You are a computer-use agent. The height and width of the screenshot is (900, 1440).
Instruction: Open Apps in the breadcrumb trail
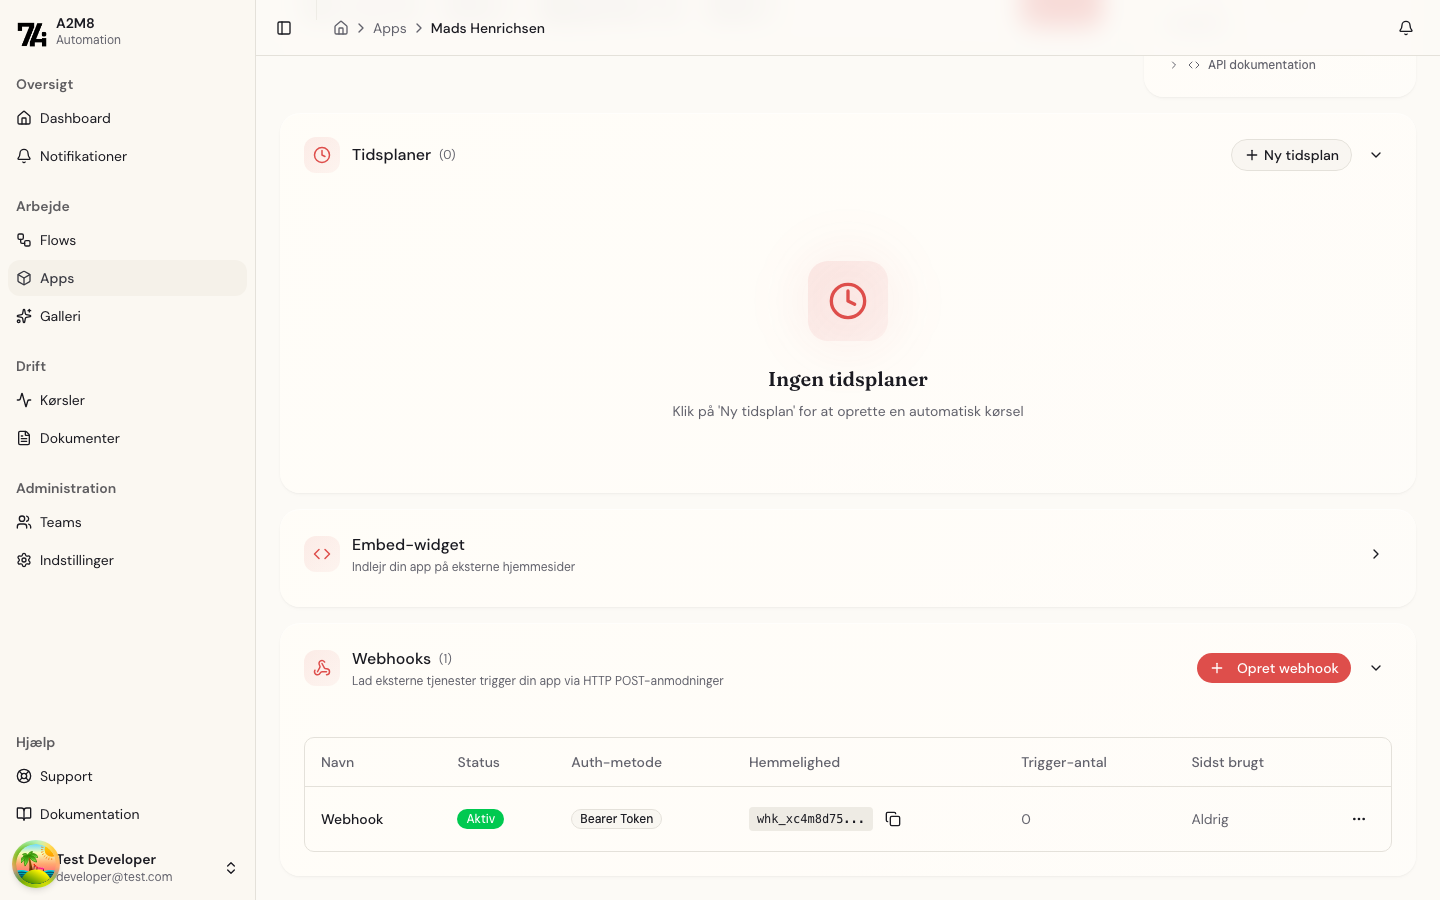click(x=390, y=28)
